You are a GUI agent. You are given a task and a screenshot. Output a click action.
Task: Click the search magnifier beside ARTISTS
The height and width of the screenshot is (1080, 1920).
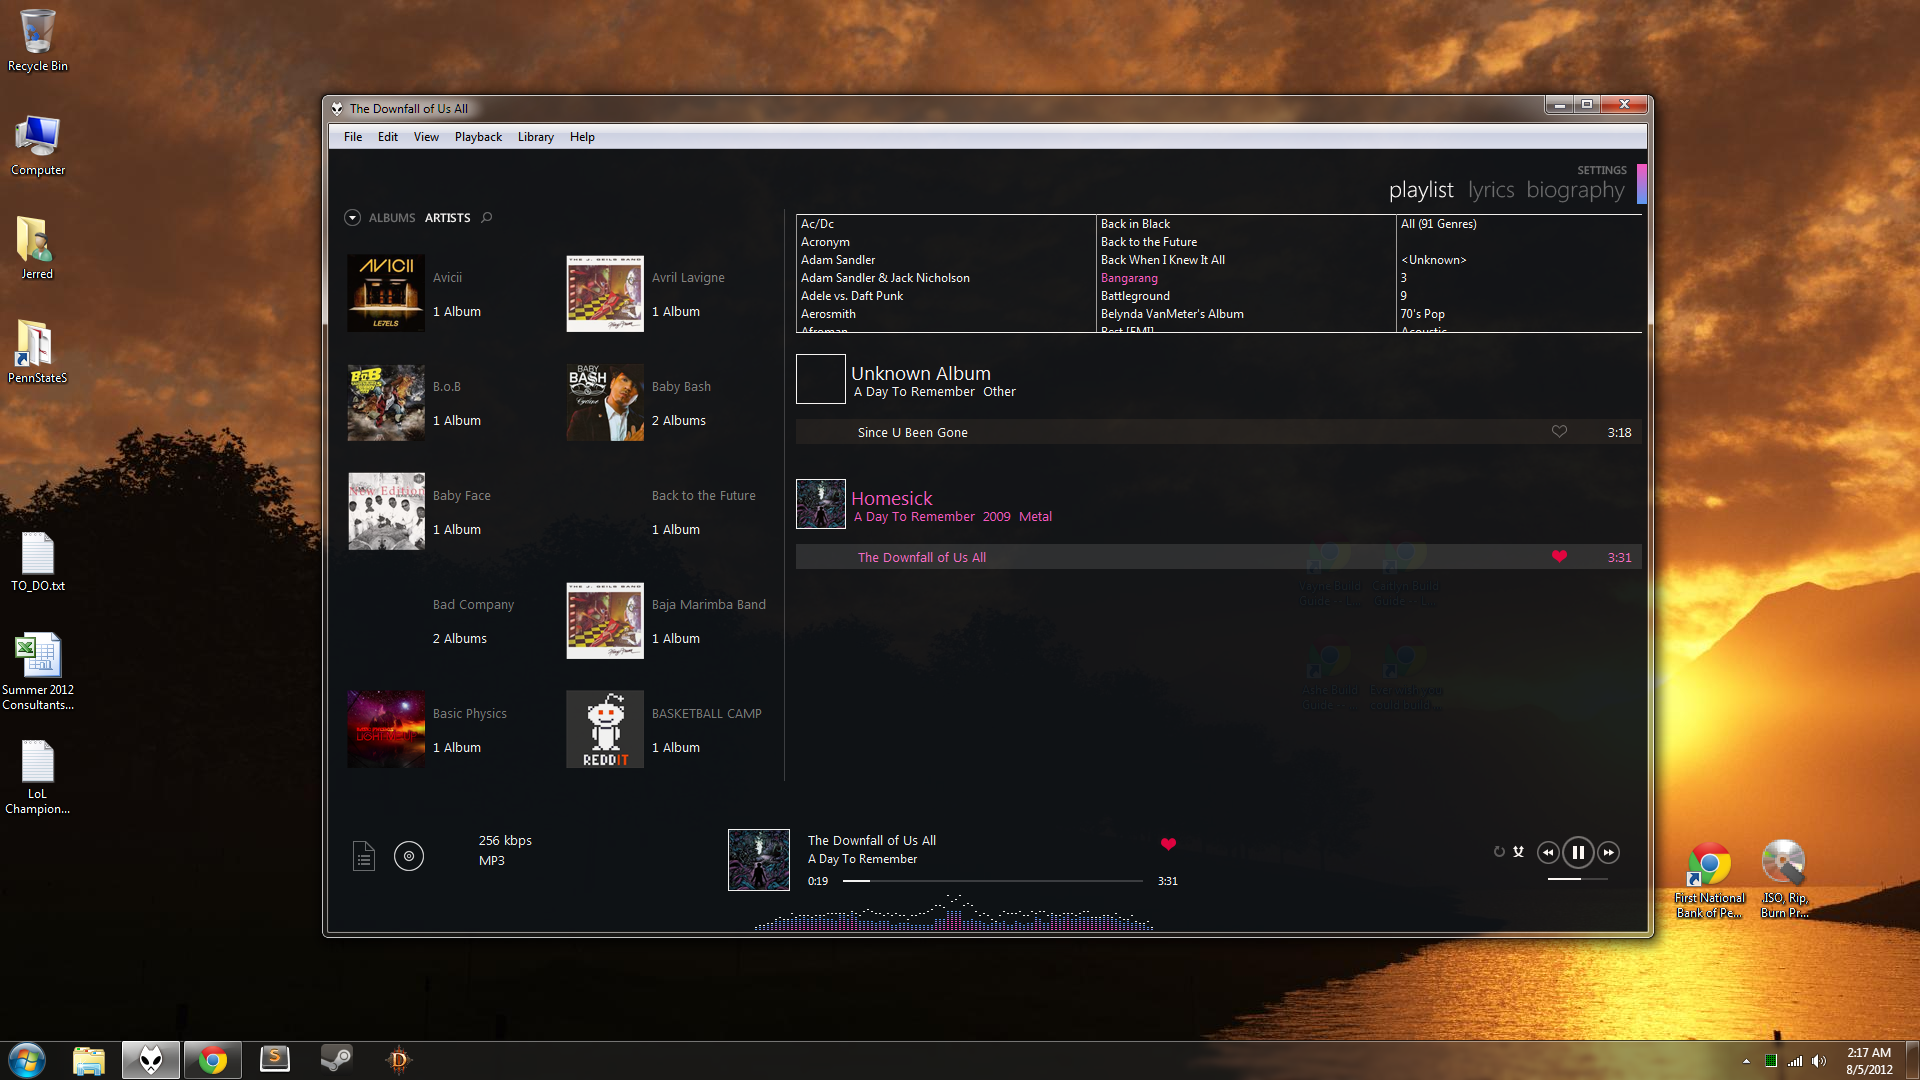pos(487,217)
